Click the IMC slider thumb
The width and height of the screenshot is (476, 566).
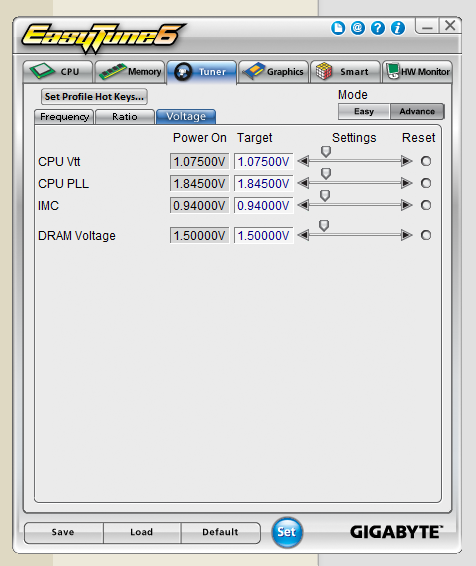click(x=325, y=196)
